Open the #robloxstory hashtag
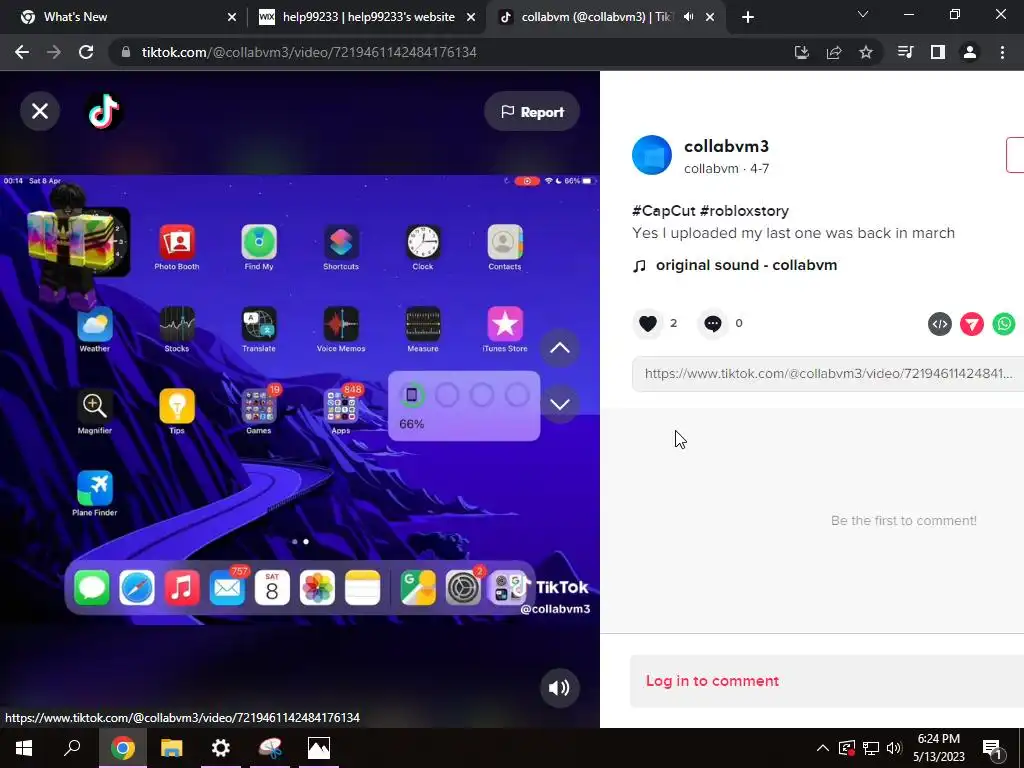 click(744, 211)
